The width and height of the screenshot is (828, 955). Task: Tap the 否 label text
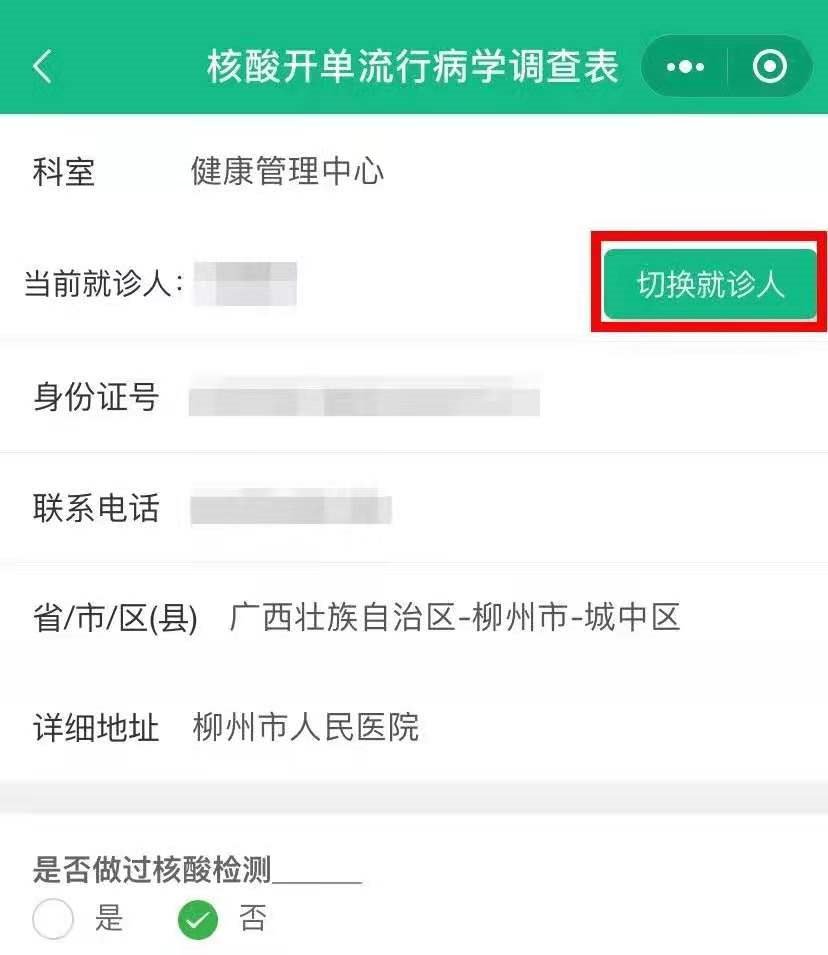pos(253,918)
